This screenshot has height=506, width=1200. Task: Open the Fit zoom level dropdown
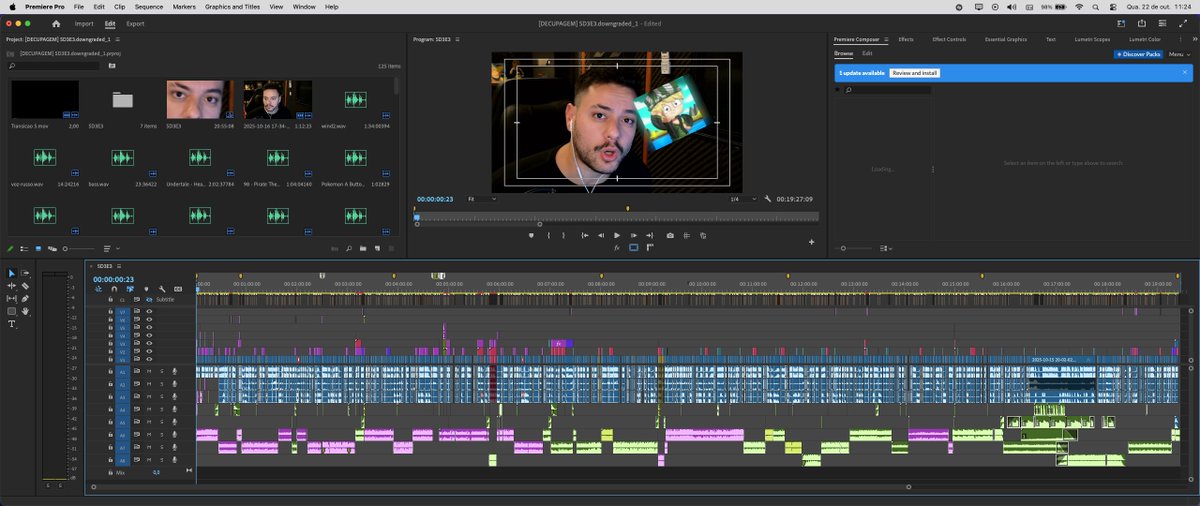coord(482,199)
